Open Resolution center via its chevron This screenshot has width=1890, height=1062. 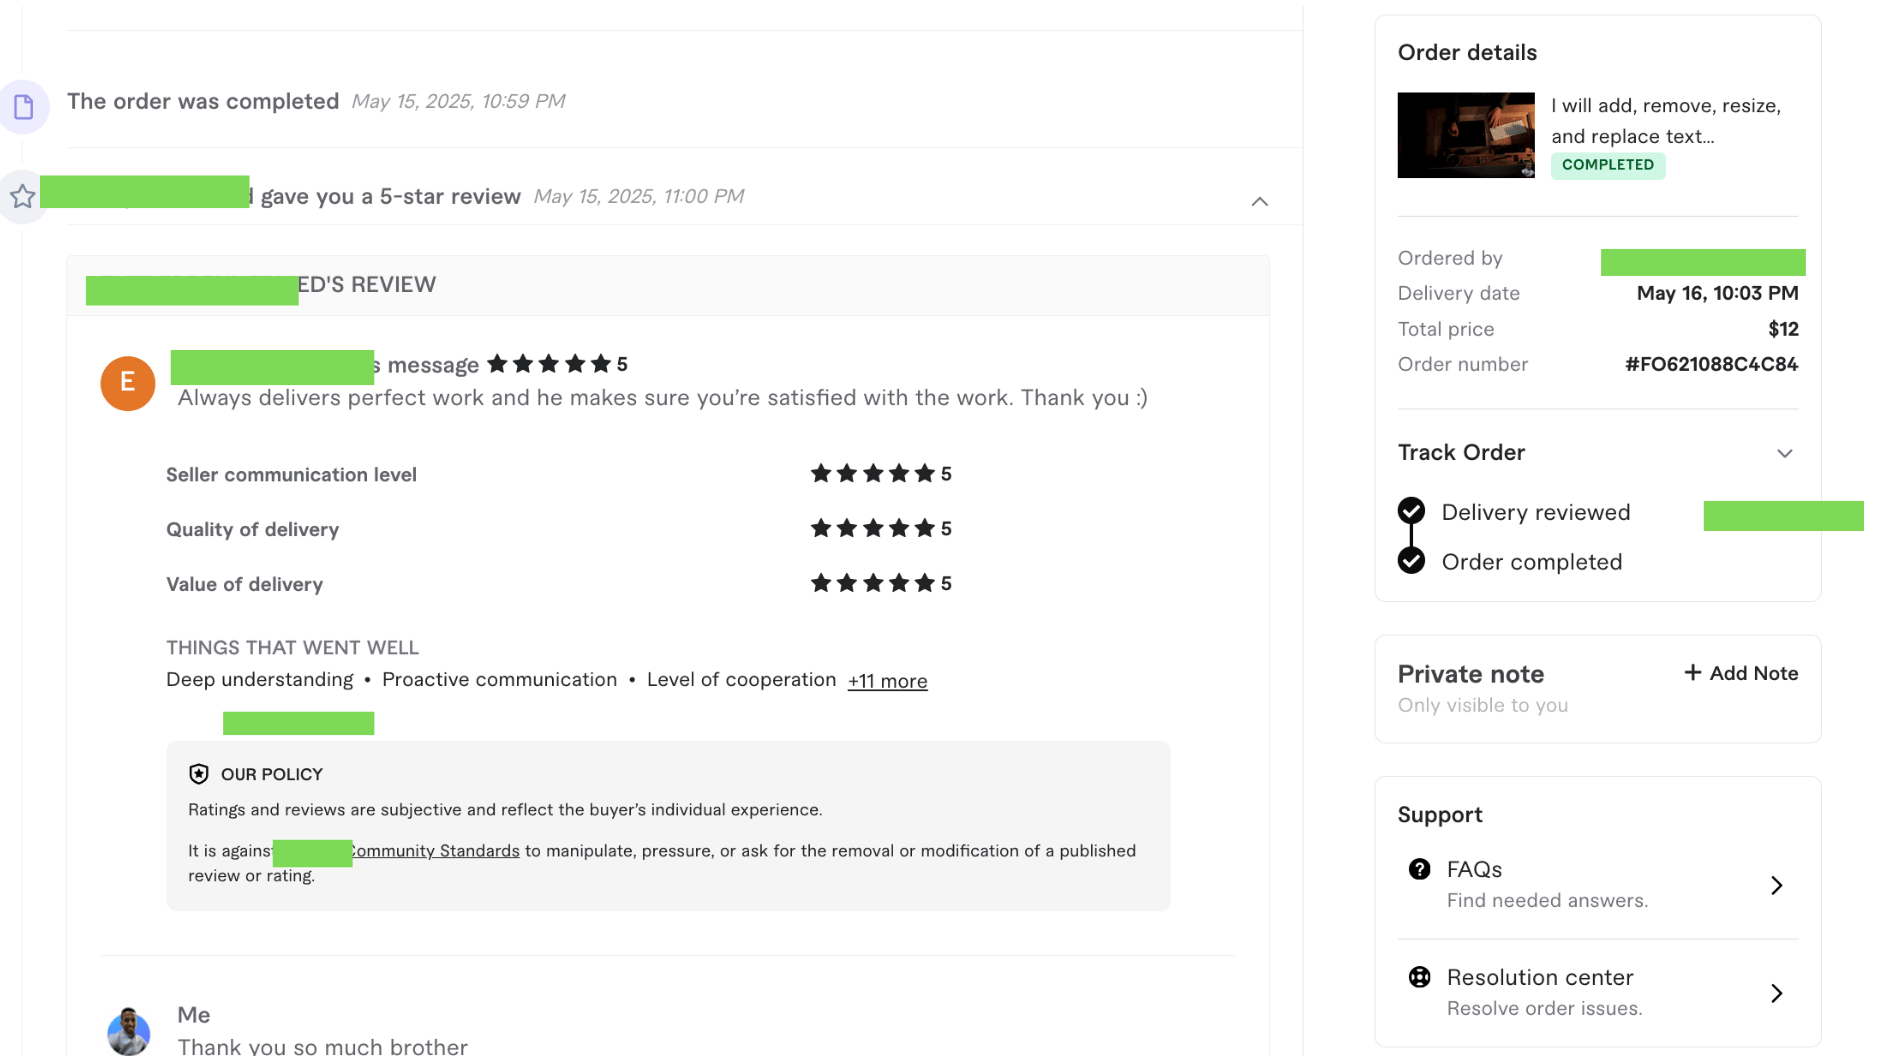(x=1776, y=993)
